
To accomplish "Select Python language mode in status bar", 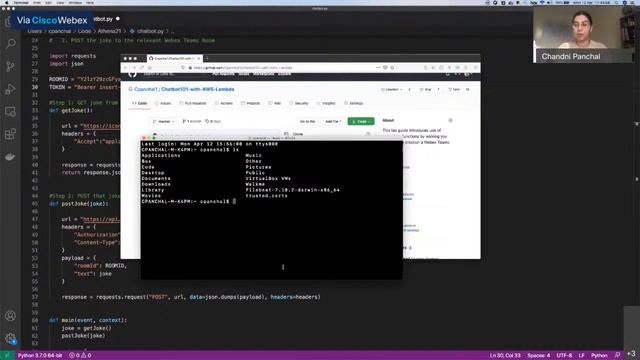I will pyautogui.click(x=599, y=356).
